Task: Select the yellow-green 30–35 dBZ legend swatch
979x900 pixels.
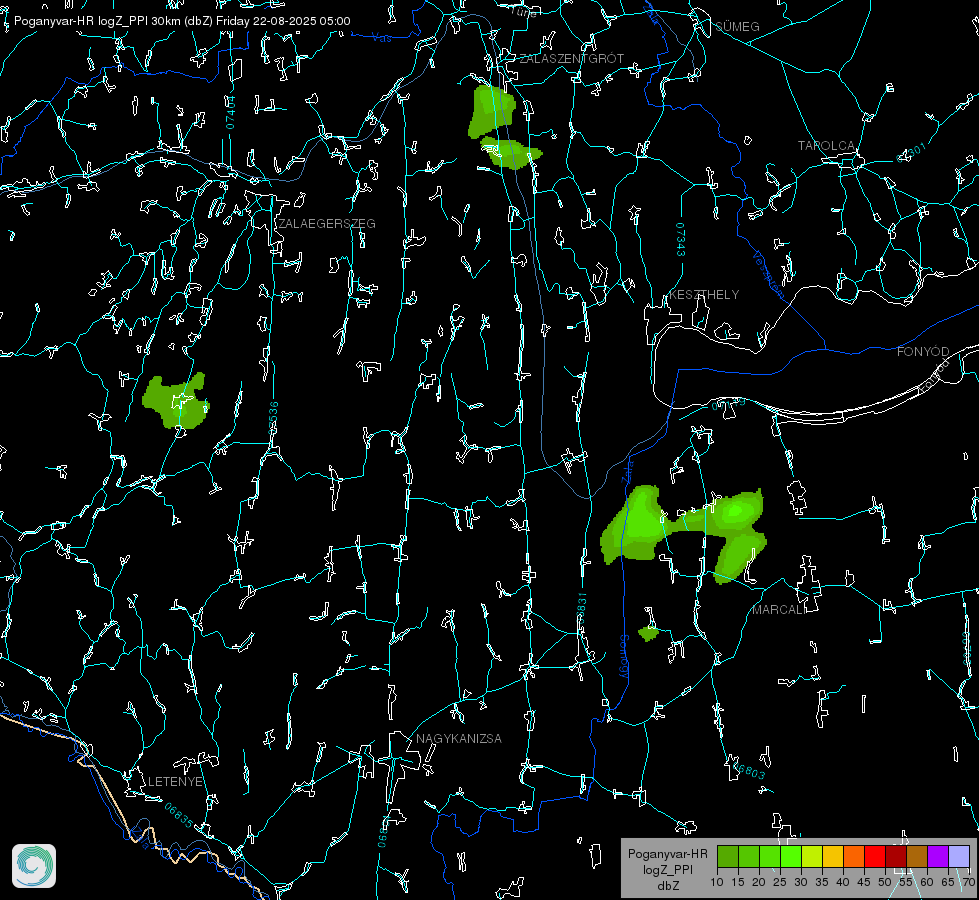Action: pyautogui.click(x=812, y=857)
